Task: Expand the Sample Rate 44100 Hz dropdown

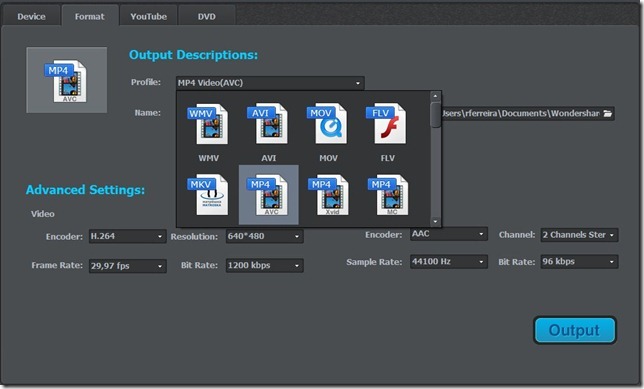Action: click(448, 262)
